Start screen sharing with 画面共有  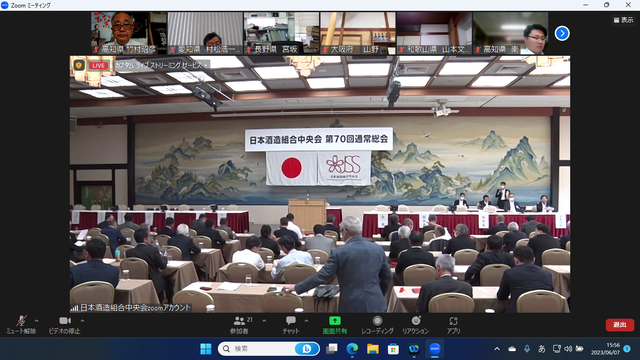[x=335, y=325]
